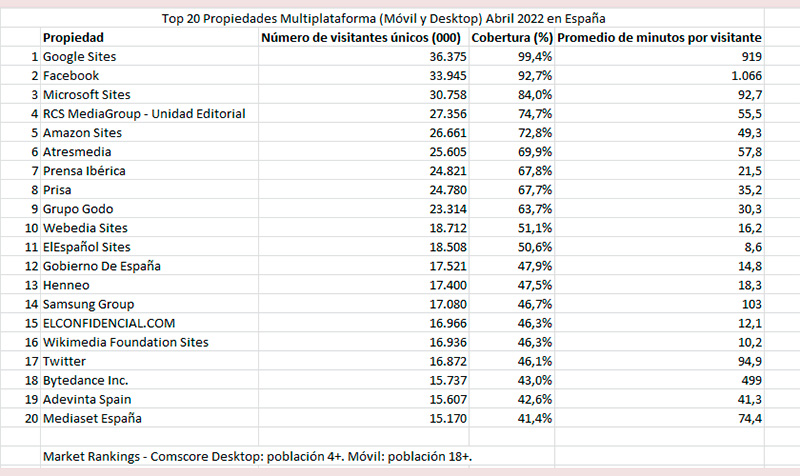This screenshot has width=800, height=476.
Task: Click the 'Market Rankings - Comscore' footnote
Action: [258, 457]
